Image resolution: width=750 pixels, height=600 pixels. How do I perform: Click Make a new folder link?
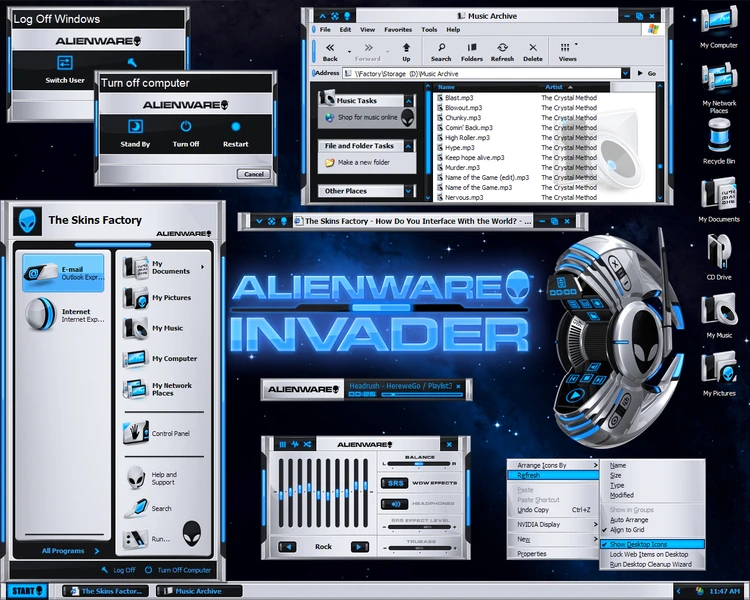coord(364,163)
